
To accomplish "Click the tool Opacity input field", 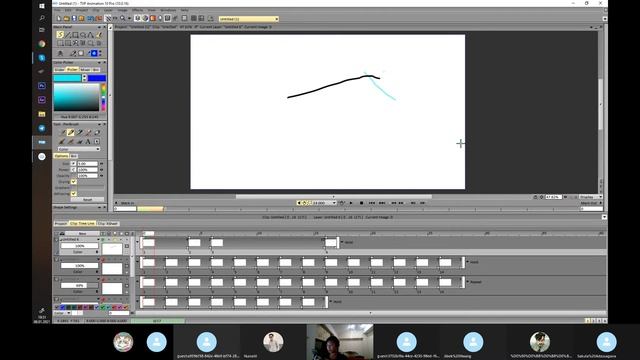I will click(x=88, y=176).
